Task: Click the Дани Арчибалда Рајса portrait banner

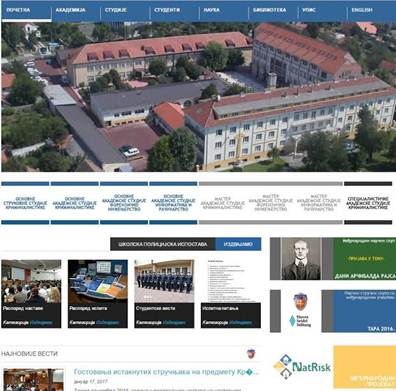Action: click(x=333, y=259)
